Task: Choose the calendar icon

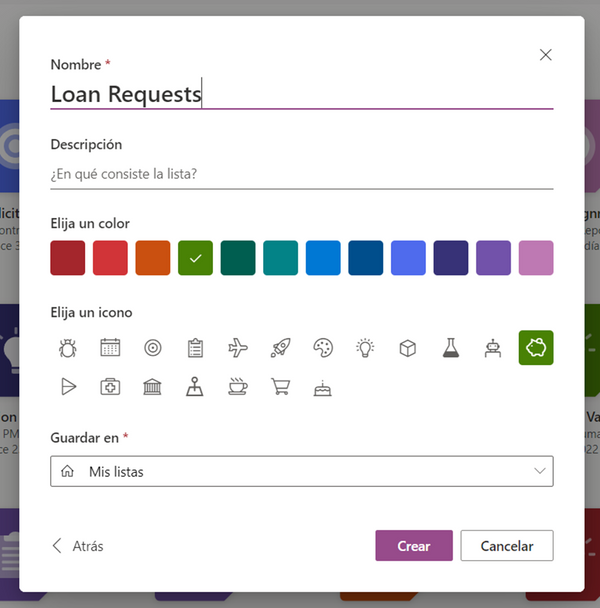Action: tap(110, 348)
